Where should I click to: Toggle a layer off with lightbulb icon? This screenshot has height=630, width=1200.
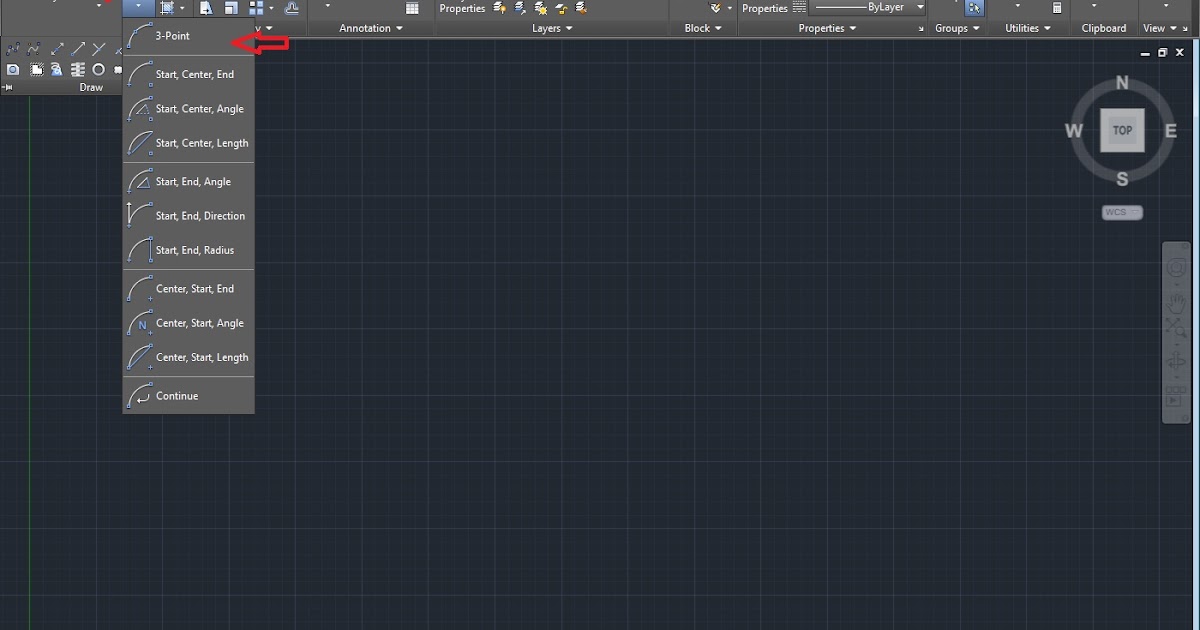tap(500, 8)
